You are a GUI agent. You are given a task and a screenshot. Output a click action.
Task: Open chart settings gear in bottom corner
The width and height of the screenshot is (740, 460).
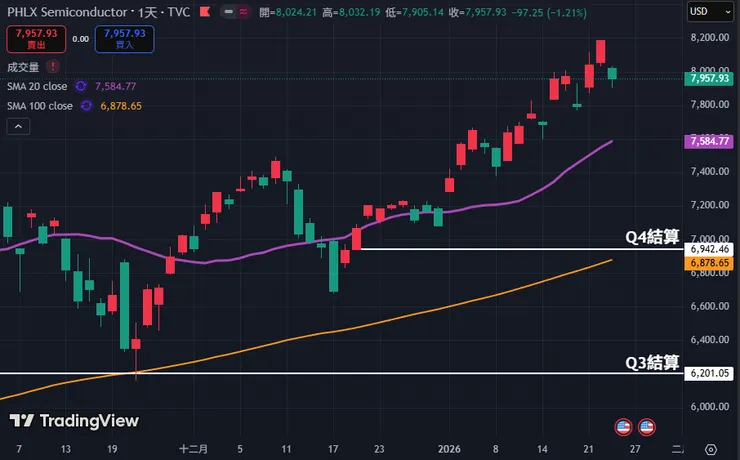[x=711, y=449]
